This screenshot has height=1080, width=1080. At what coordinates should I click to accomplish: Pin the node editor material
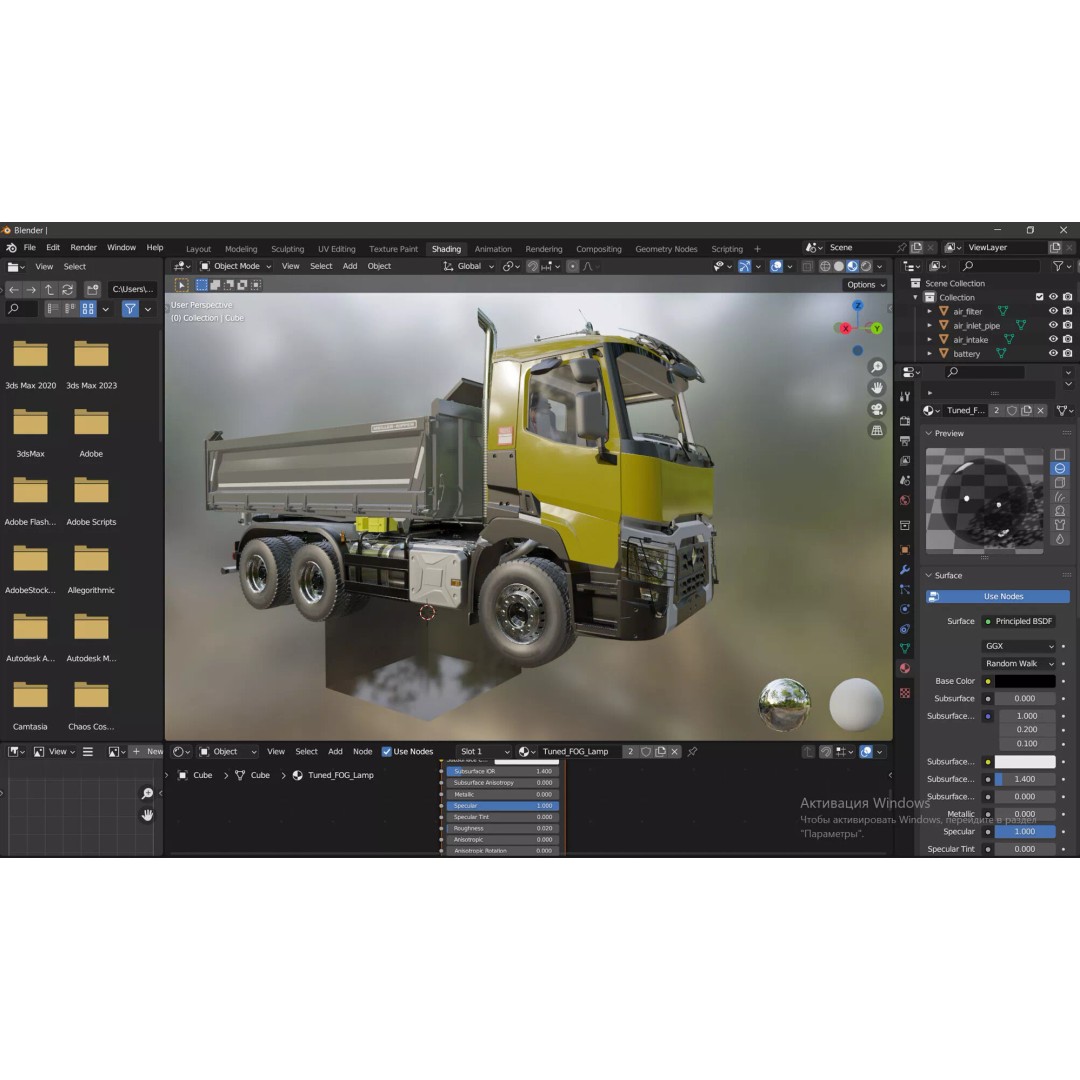tap(692, 751)
